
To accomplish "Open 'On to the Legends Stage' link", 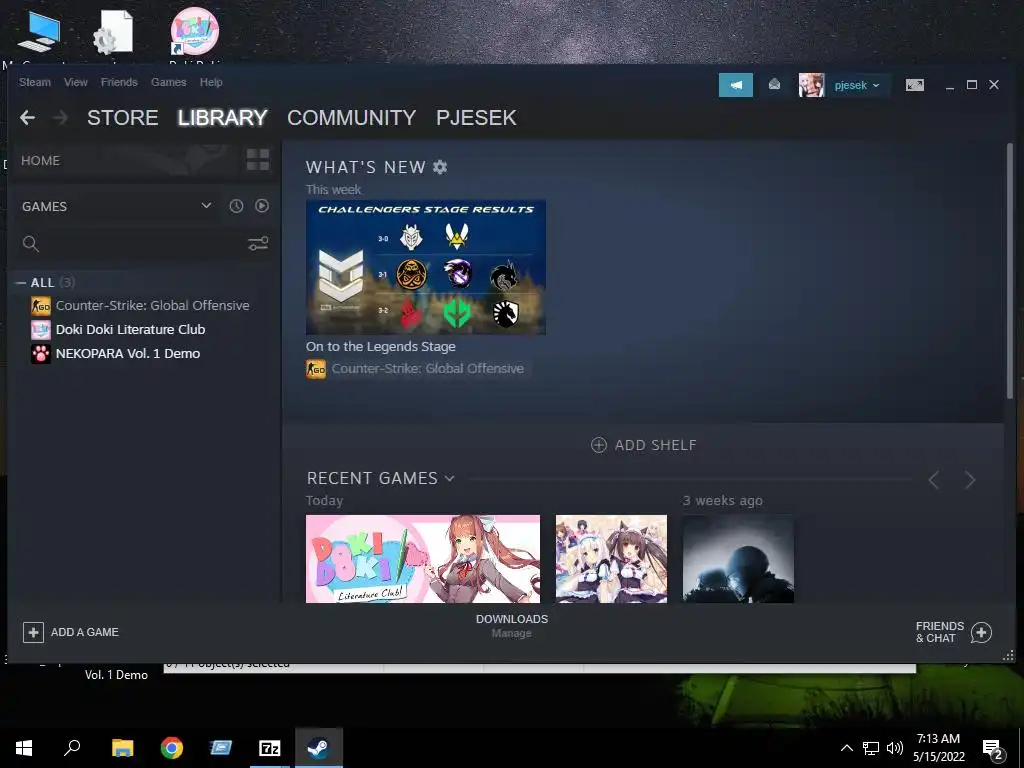I will (x=381, y=347).
